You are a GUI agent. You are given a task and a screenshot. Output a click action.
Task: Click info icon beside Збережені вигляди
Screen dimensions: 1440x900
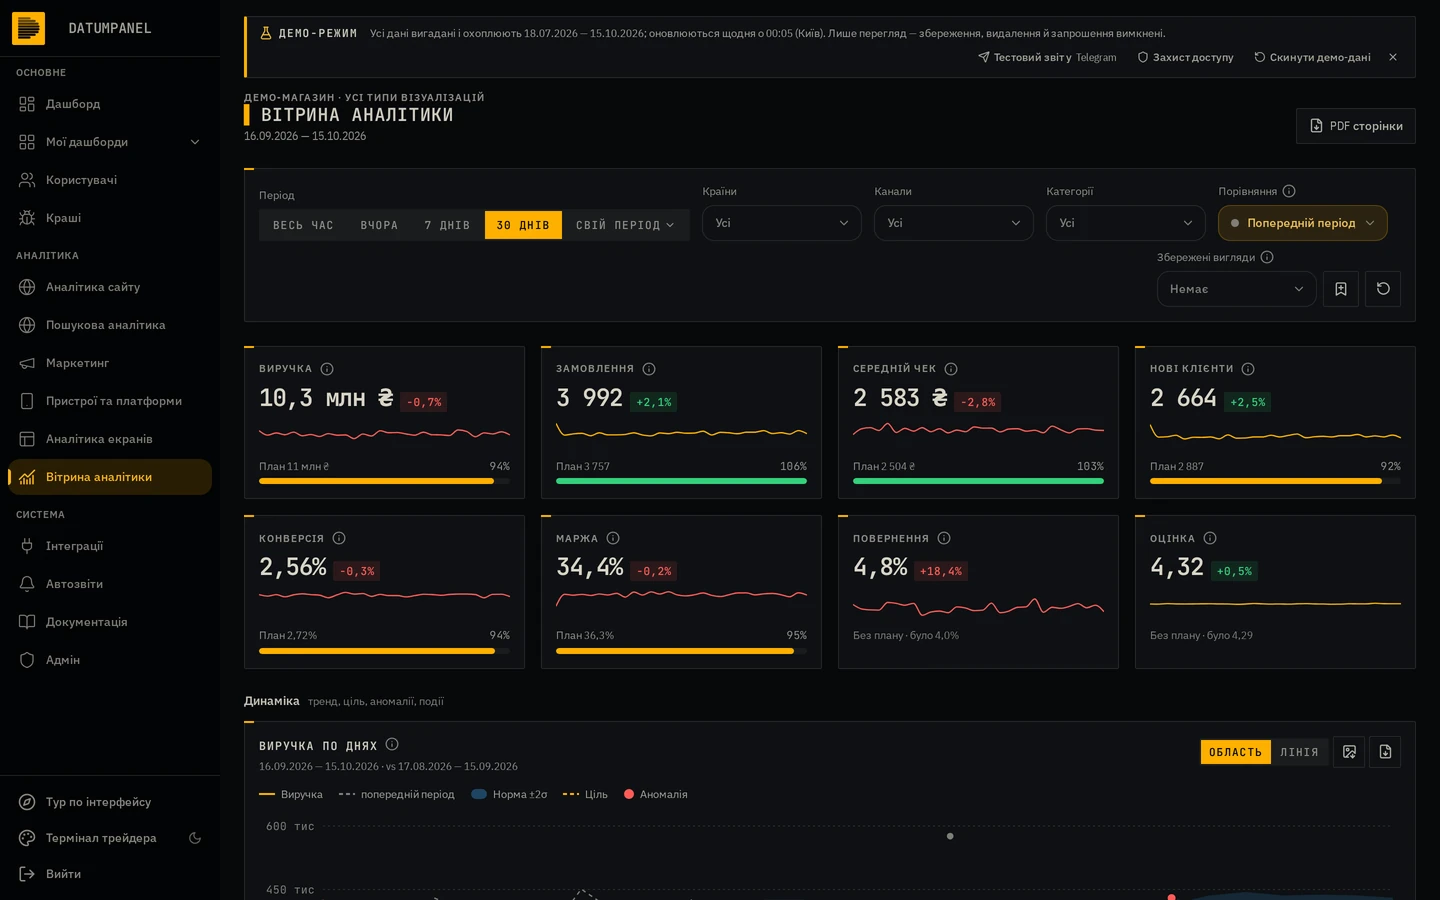(1267, 257)
